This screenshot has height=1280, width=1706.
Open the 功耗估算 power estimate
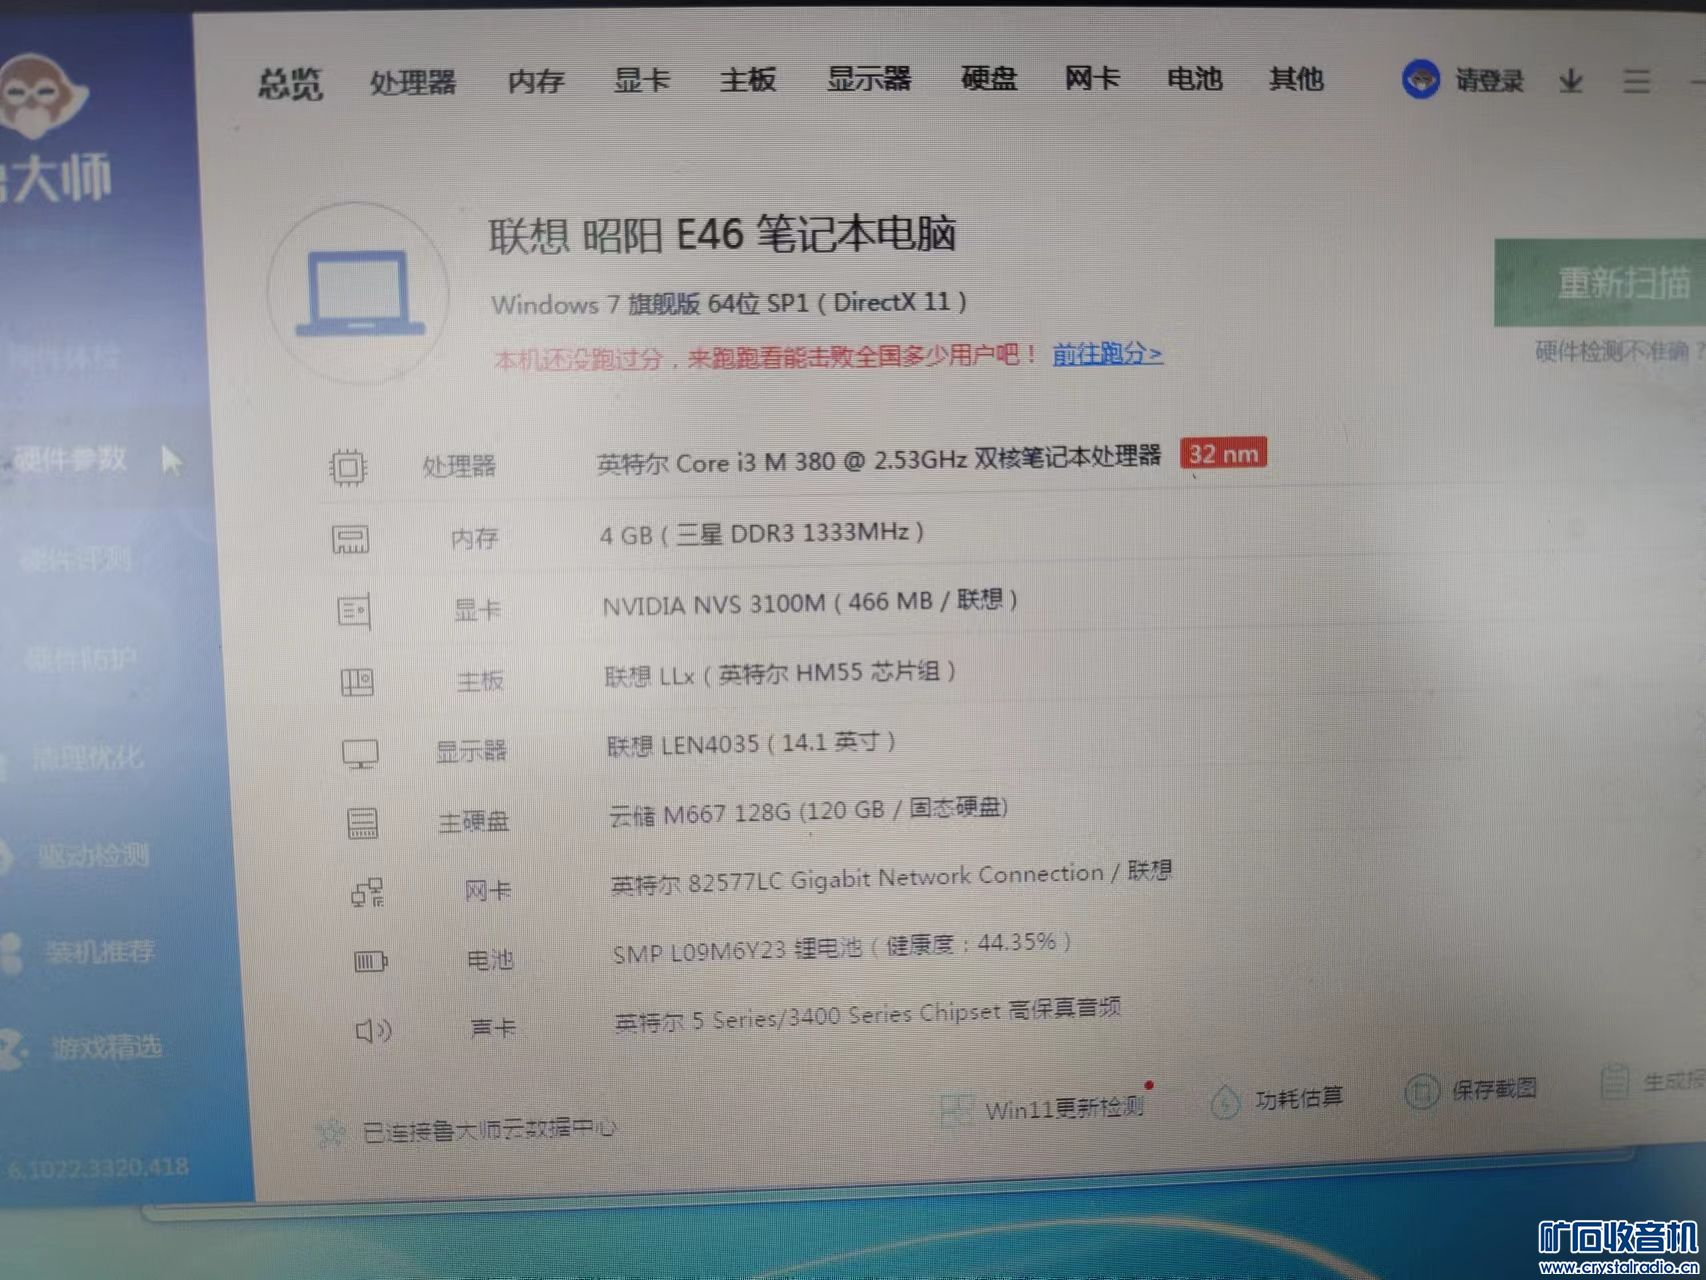pos(1299,1098)
